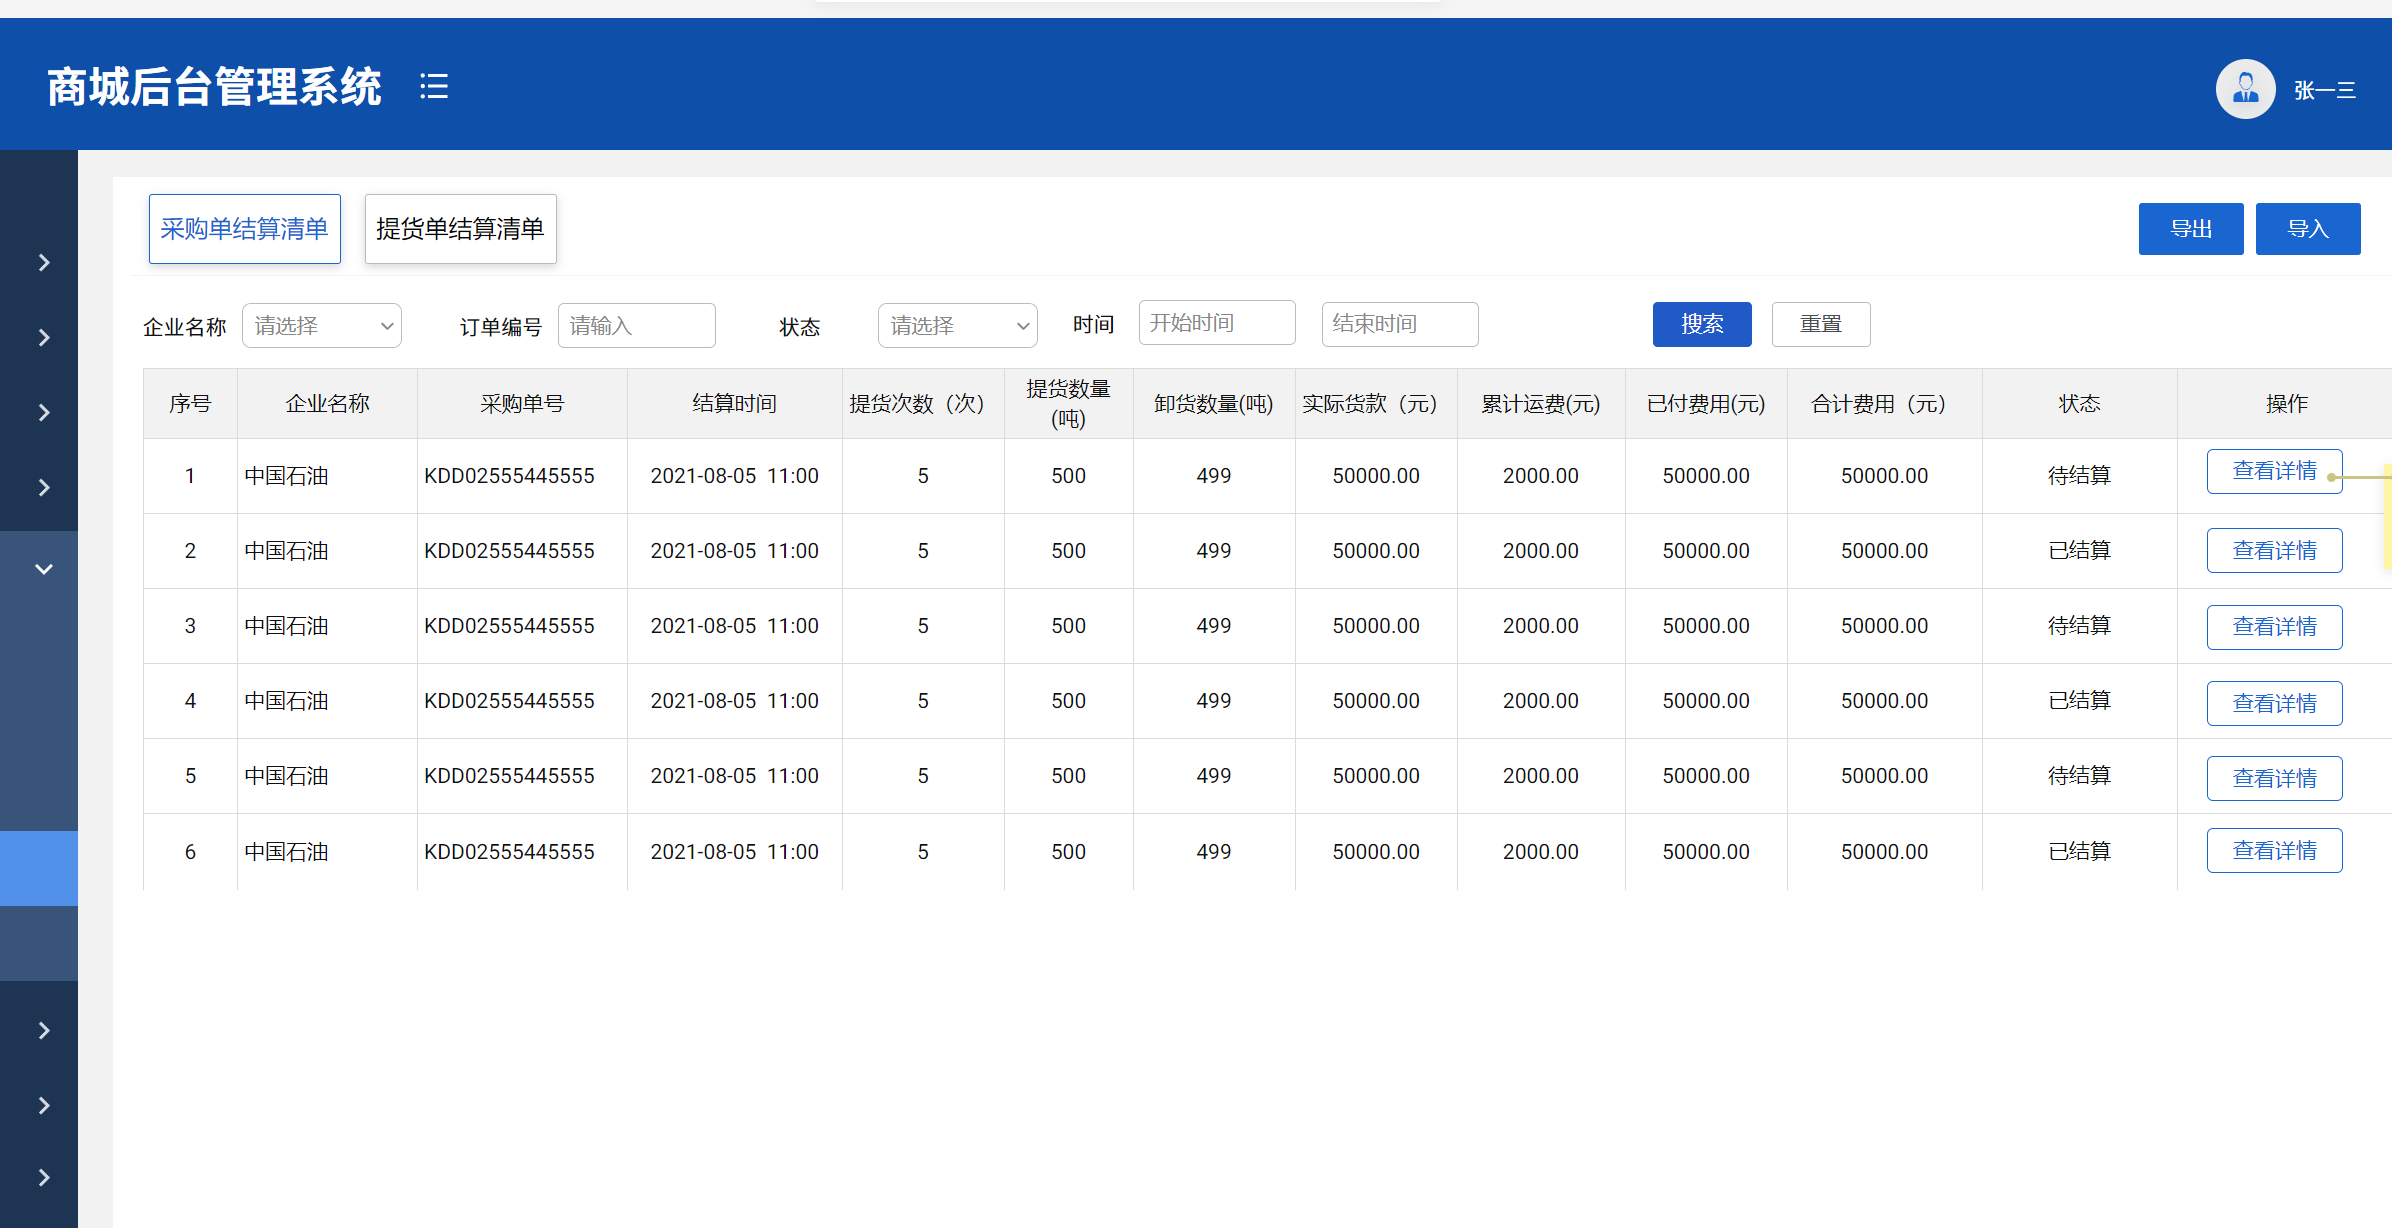
Task: Focus the 订单编号 input field
Action: 637,326
